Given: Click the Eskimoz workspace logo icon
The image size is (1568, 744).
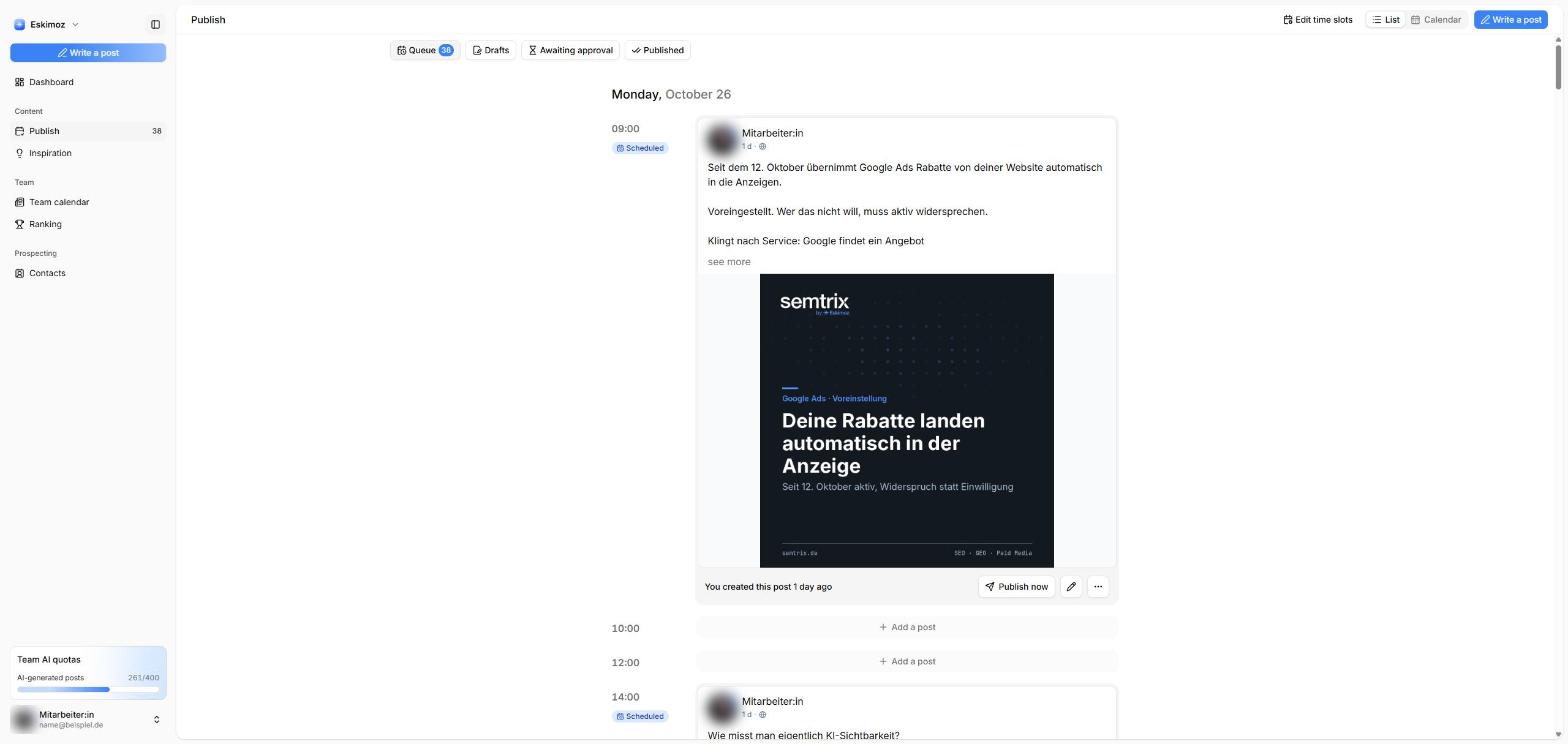Looking at the screenshot, I should (x=19, y=25).
